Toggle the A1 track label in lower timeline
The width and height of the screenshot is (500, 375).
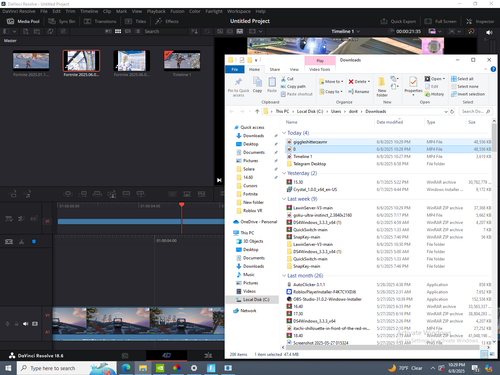pos(47,332)
